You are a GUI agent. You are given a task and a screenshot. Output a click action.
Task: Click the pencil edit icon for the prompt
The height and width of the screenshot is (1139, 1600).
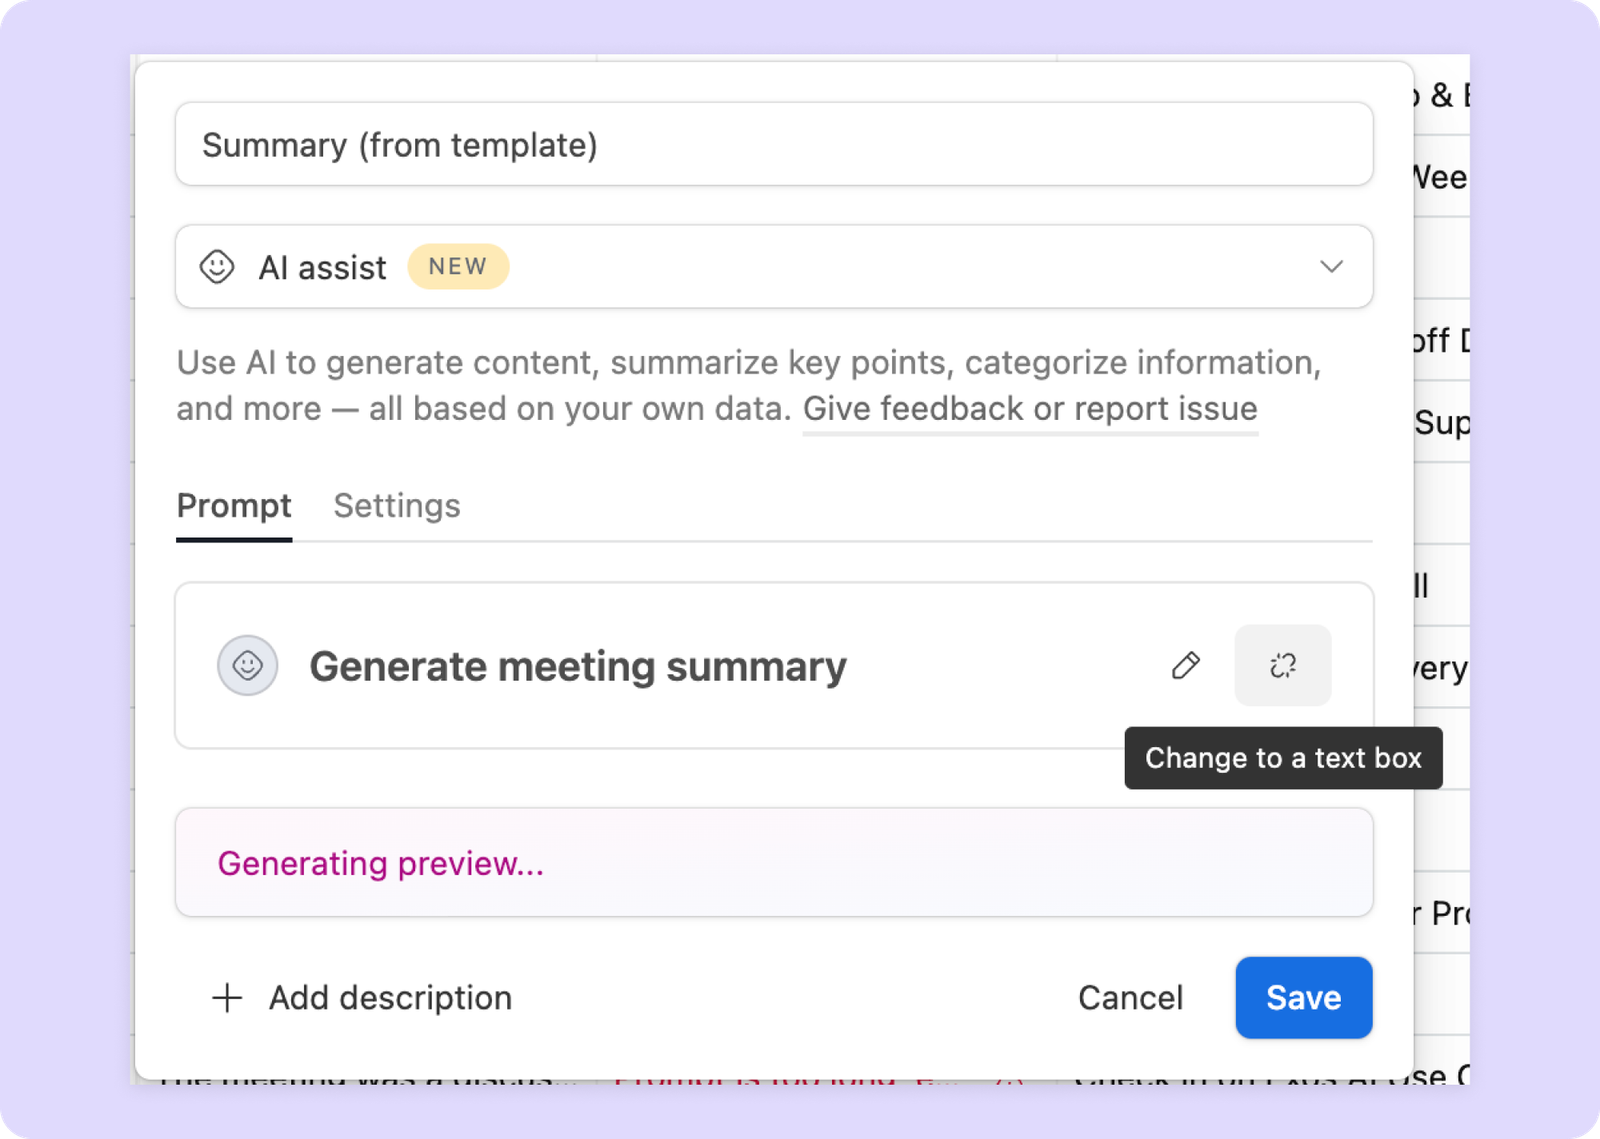(1186, 666)
